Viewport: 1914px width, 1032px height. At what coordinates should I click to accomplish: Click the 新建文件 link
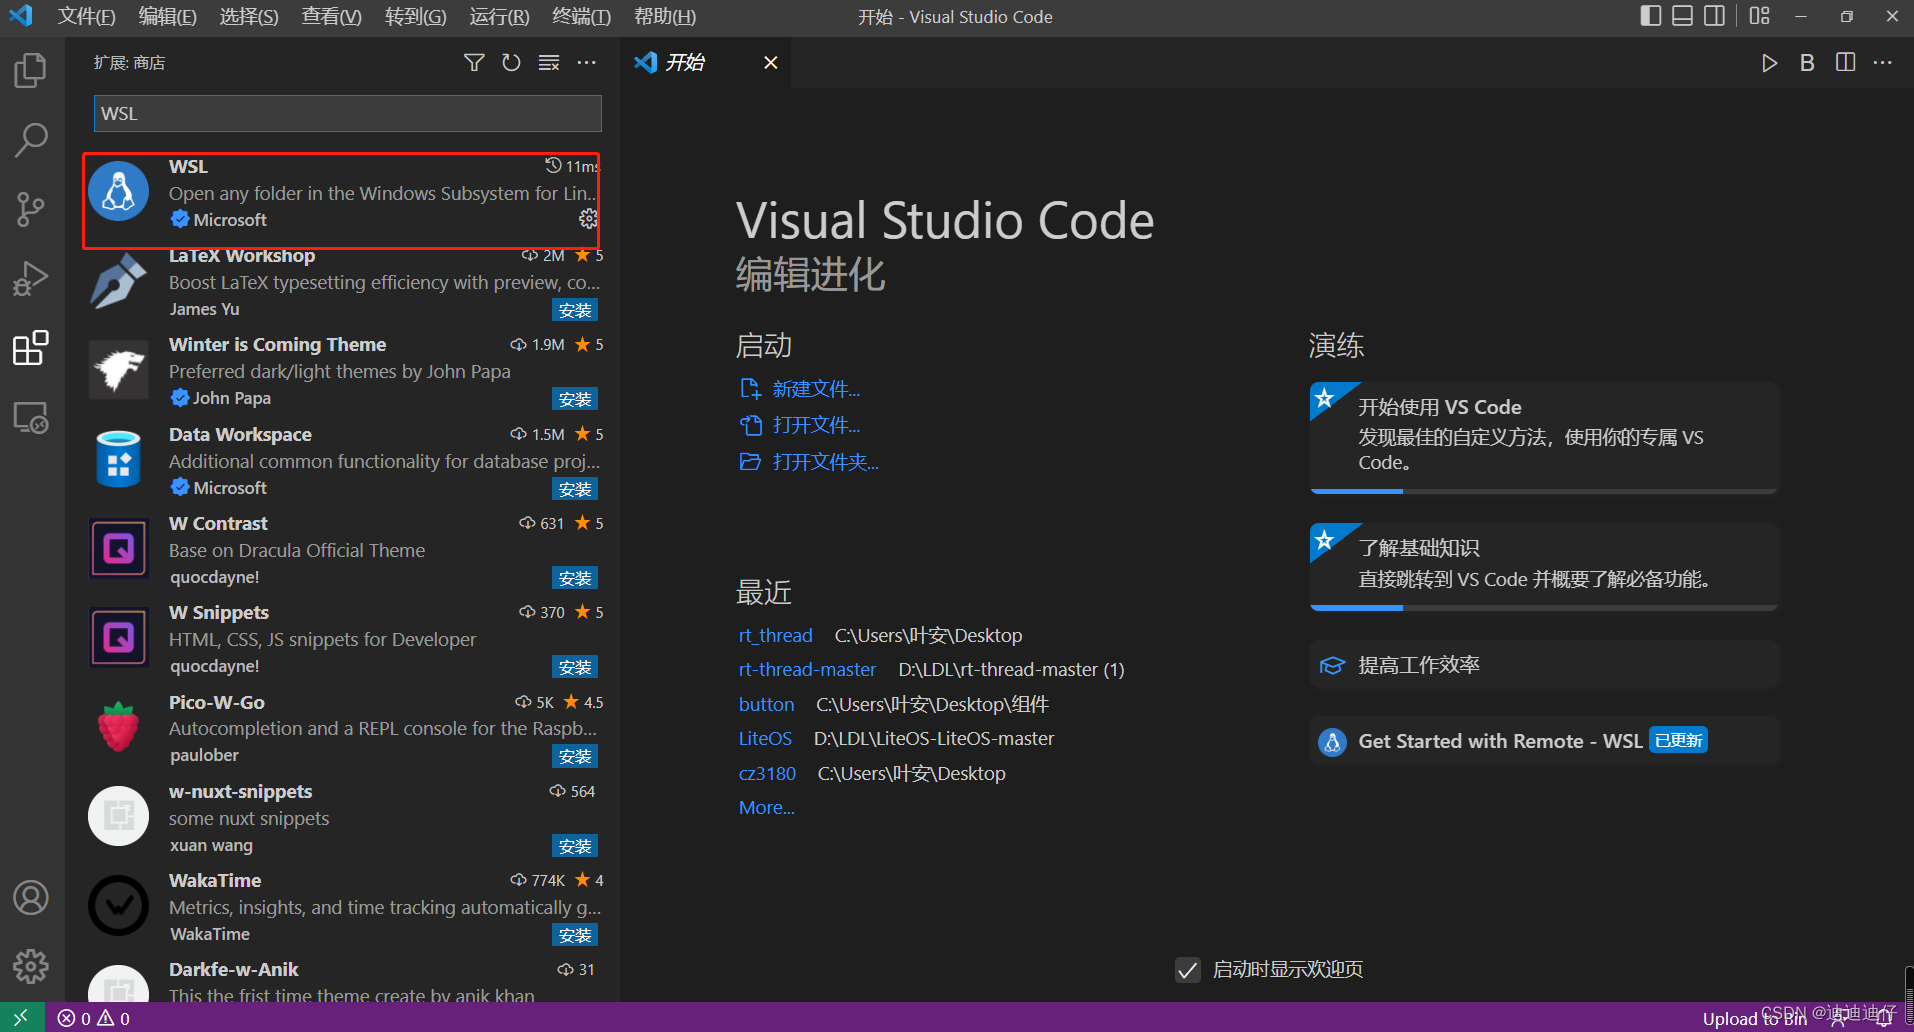(x=816, y=389)
